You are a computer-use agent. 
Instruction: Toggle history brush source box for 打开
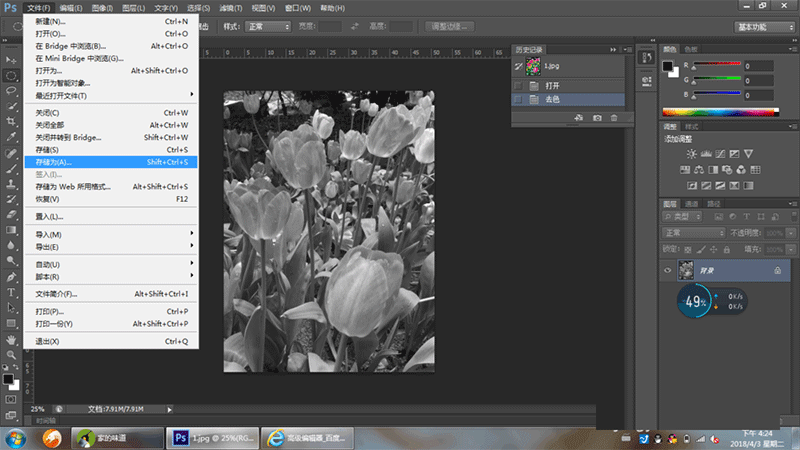(x=518, y=85)
